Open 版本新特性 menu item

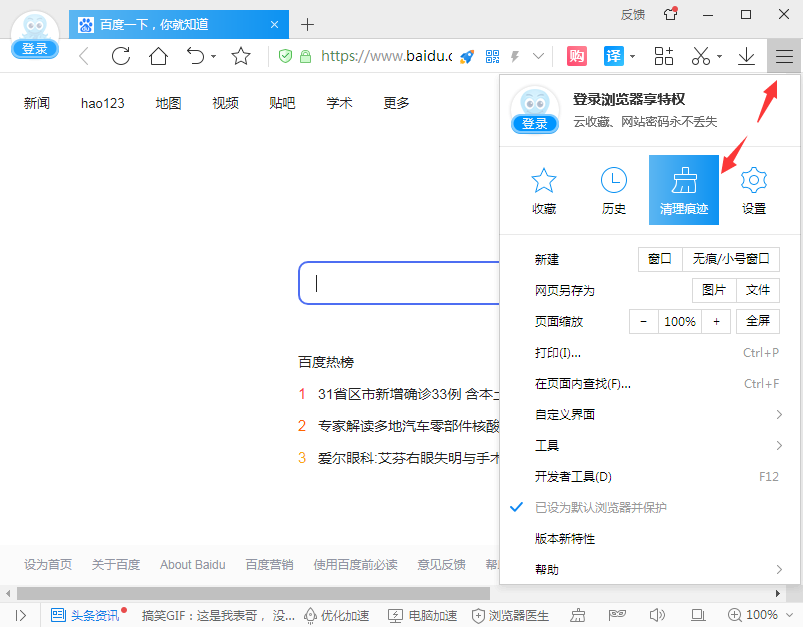[649, 538]
